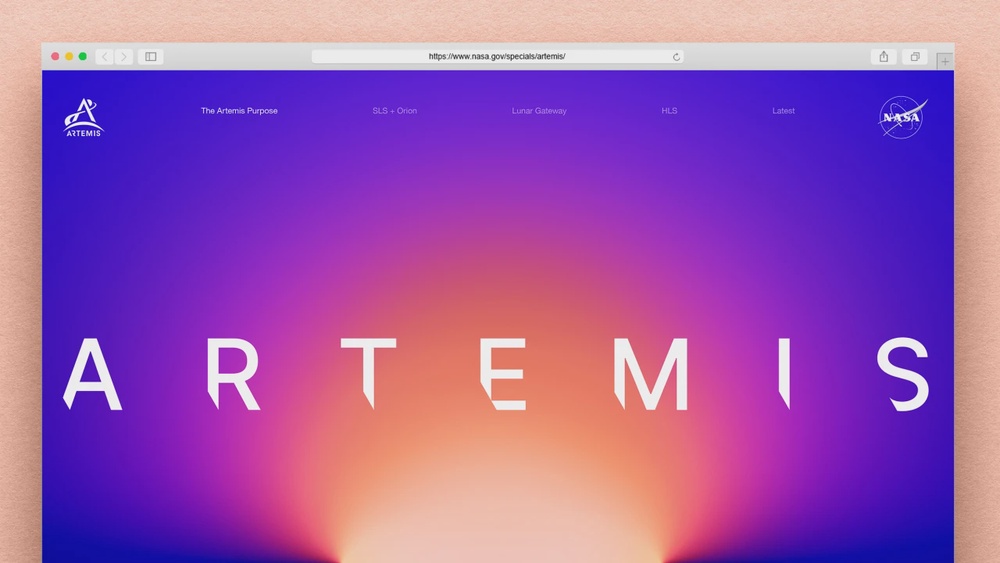The height and width of the screenshot is (563, 1000).
Task: Navigate to the SLS + Orion section
Action: tap(394, 111)
